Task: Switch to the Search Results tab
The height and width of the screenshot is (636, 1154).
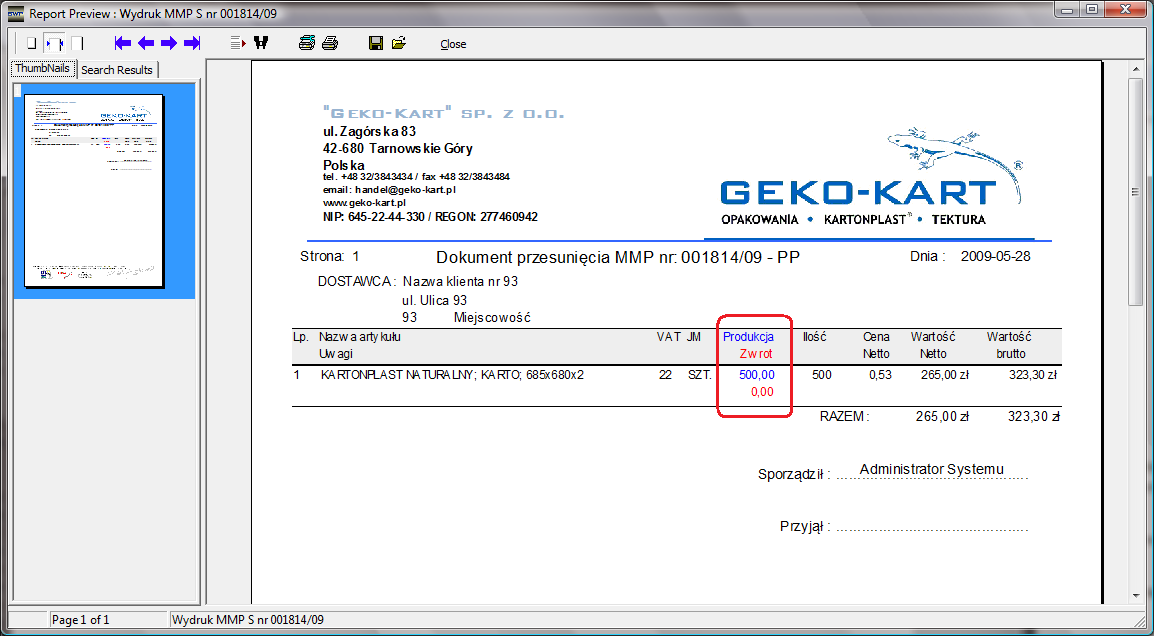Action: pos(117,70)
